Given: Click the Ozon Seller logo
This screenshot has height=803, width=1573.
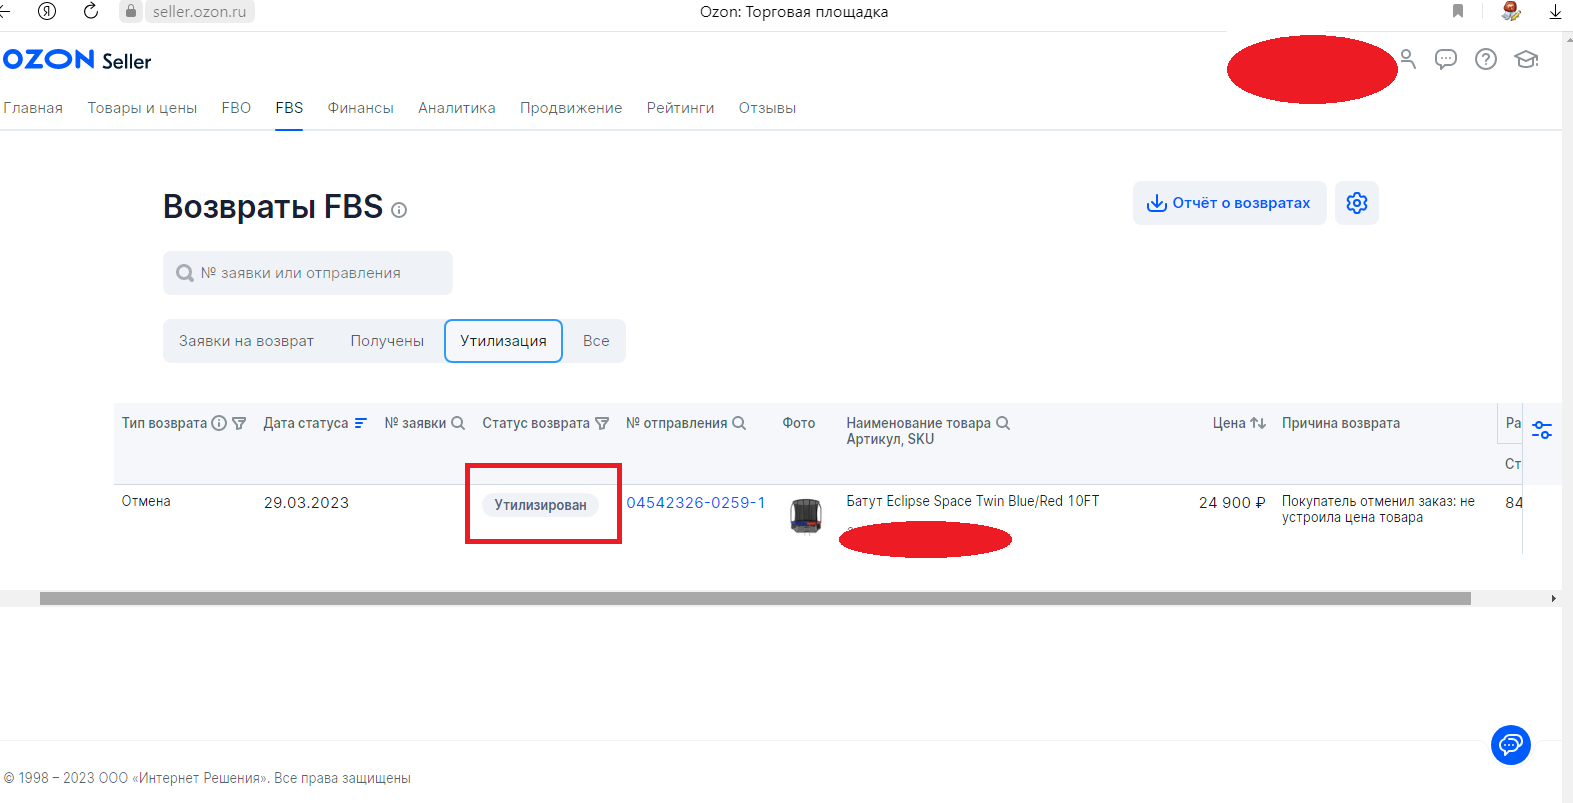Looking at the screenshot, I should 77,60.
